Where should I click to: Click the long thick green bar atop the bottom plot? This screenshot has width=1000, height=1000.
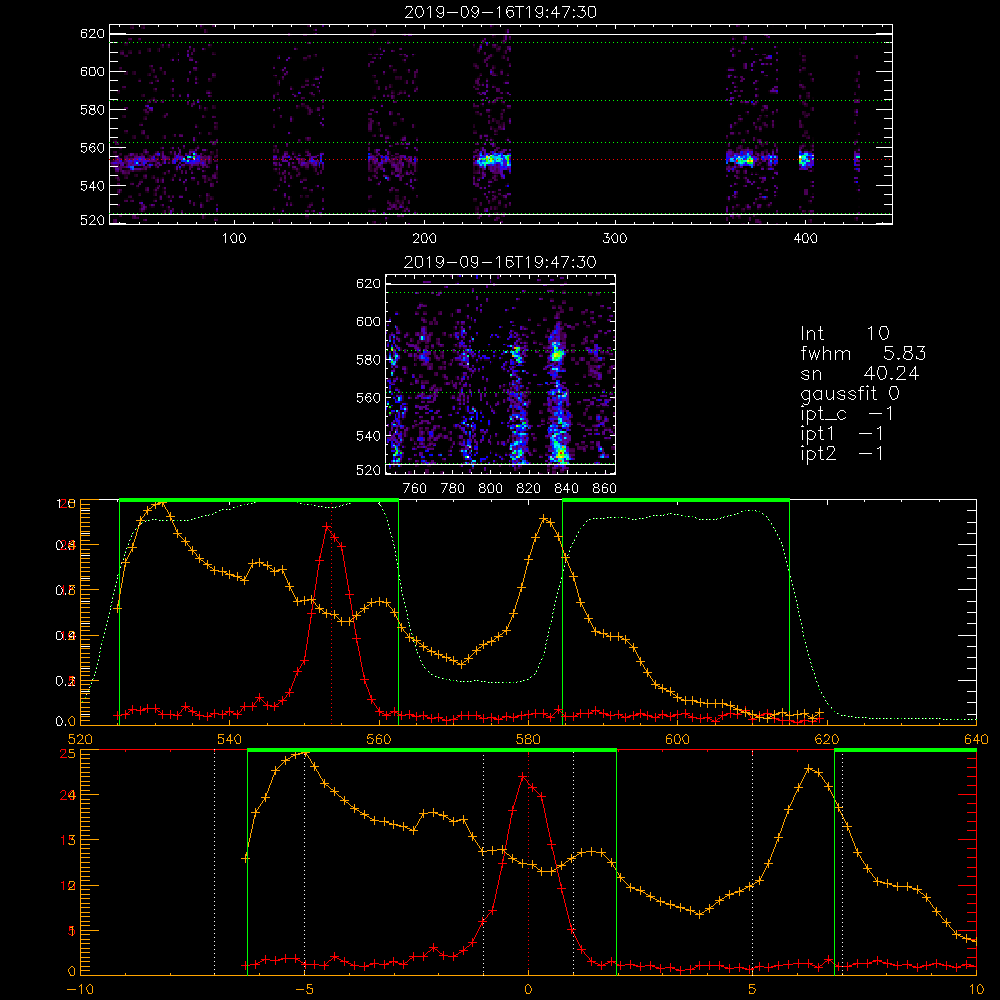point(432,750)
